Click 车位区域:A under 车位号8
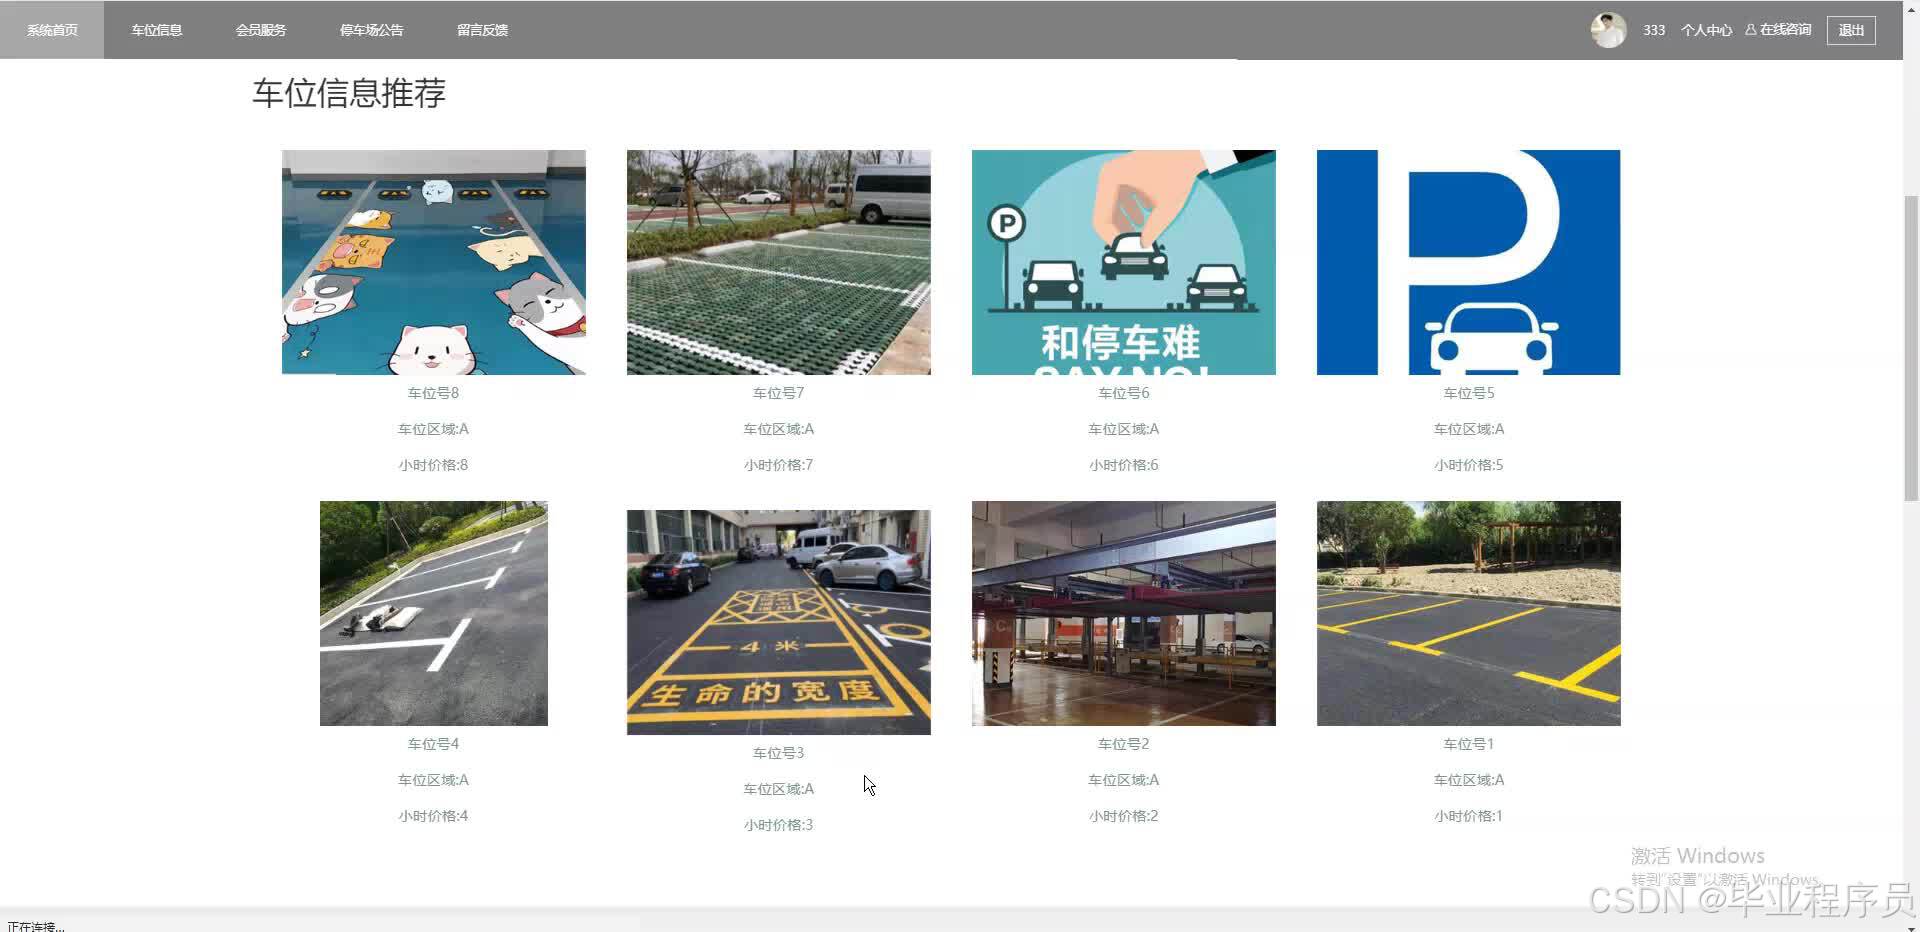The width and height of the screenshot is (1920, 932). coord(433,429)
